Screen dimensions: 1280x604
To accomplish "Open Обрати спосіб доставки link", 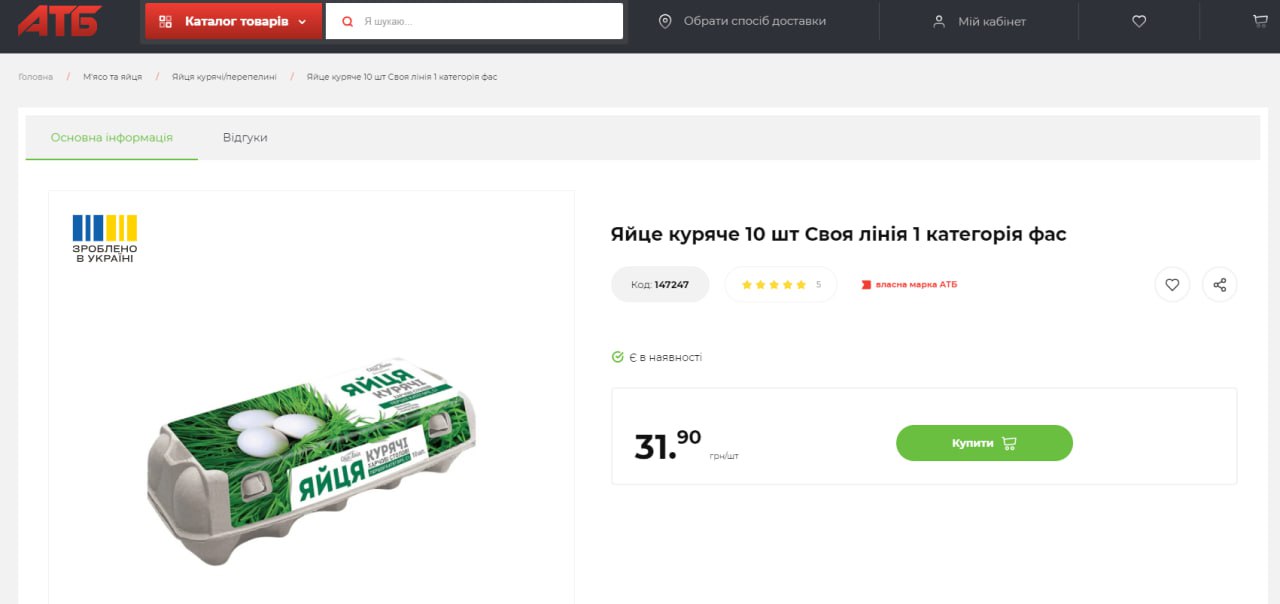I will click(x=754, y=21).
